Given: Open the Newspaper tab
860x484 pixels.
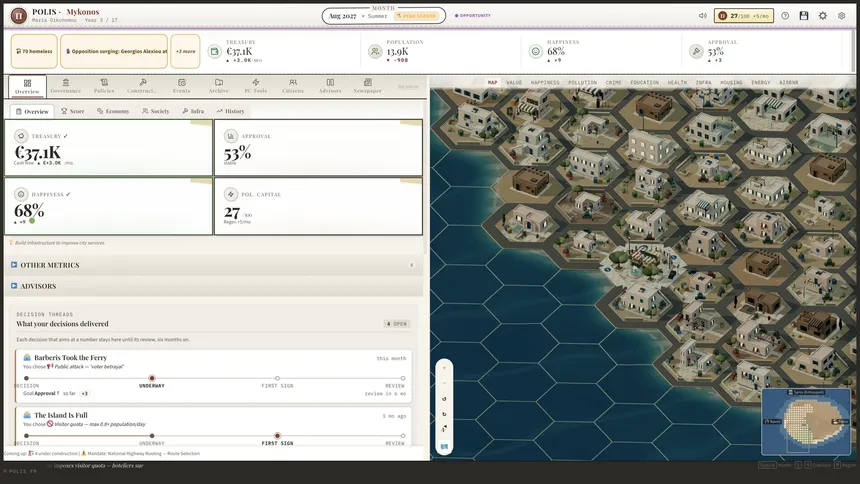Looking at the screenshot, I should click(x=367, y=86).
